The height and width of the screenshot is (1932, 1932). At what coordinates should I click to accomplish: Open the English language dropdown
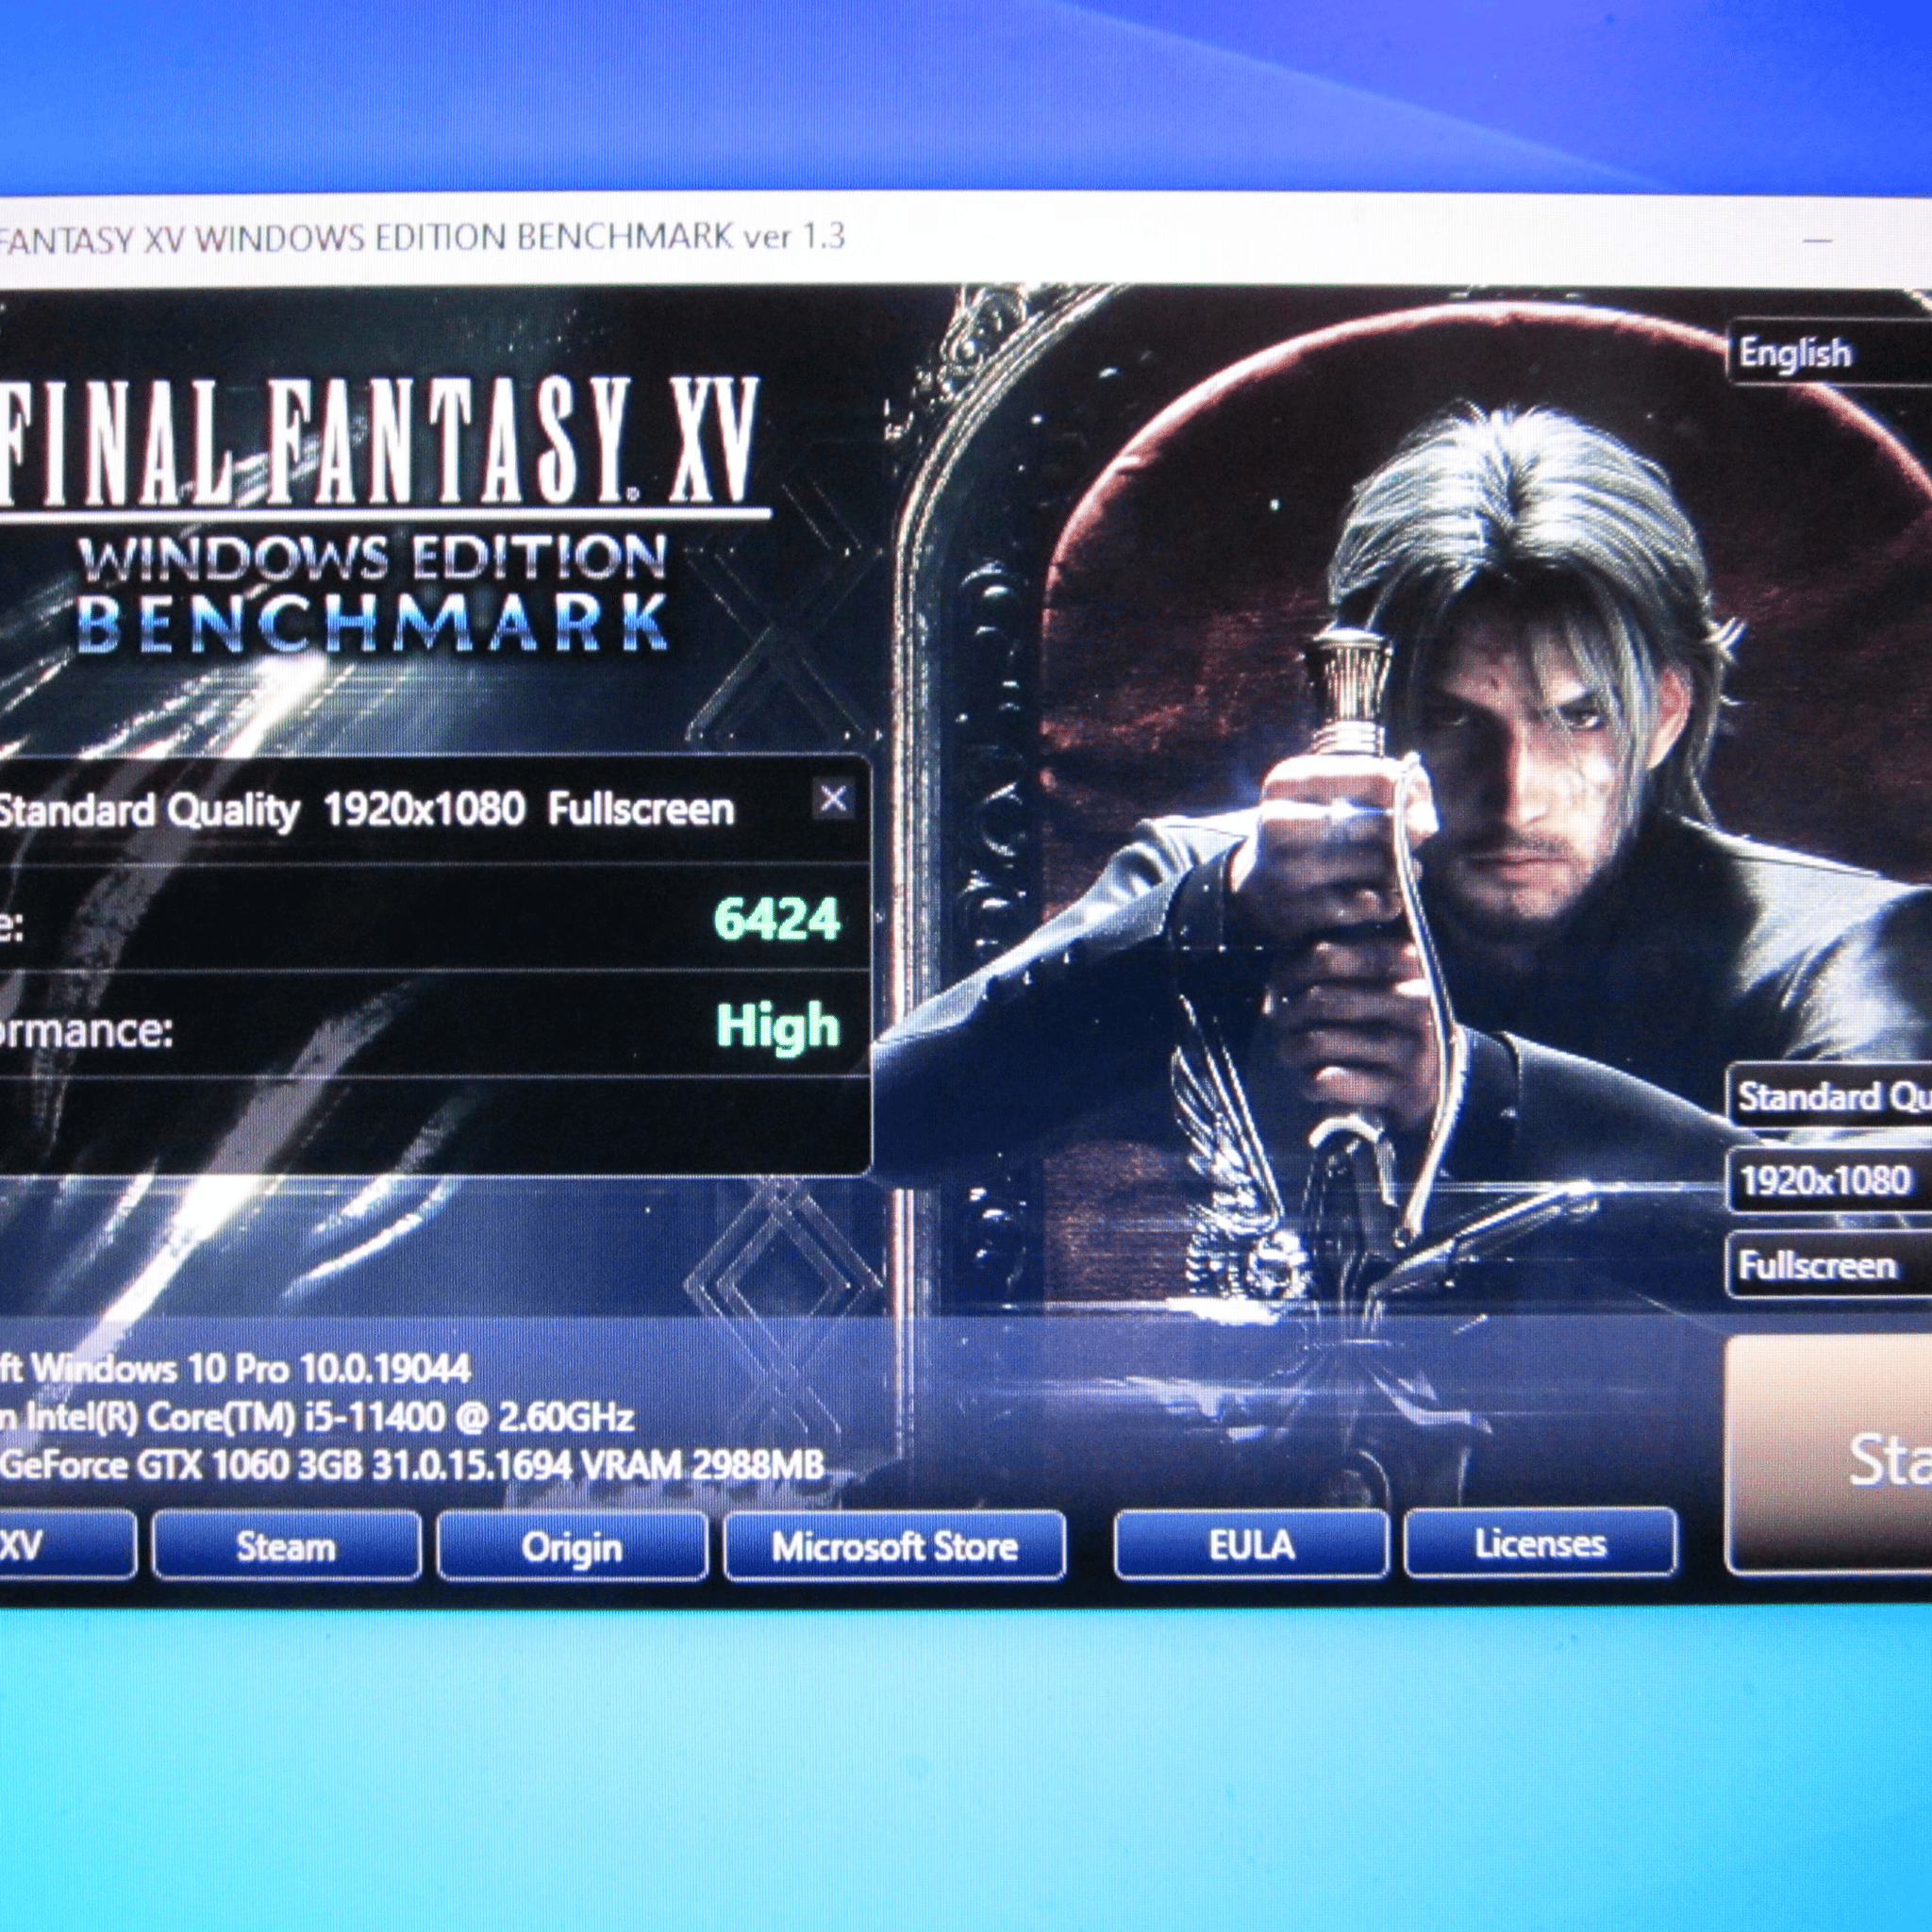(1829, 353)
